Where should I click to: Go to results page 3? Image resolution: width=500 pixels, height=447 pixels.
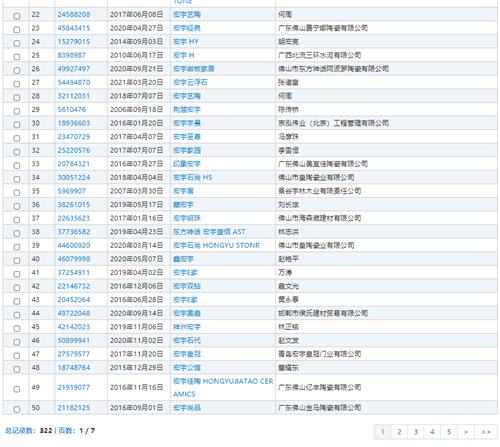(x=416, y=432)
